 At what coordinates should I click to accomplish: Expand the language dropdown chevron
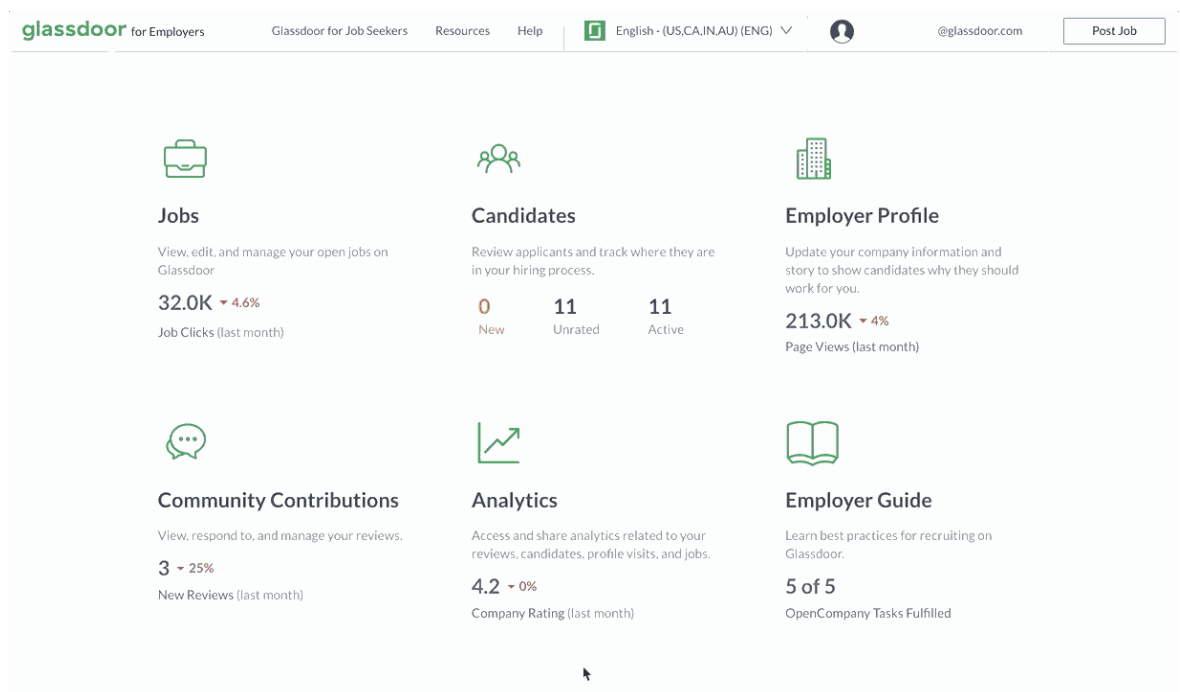[x=786, y=31]
